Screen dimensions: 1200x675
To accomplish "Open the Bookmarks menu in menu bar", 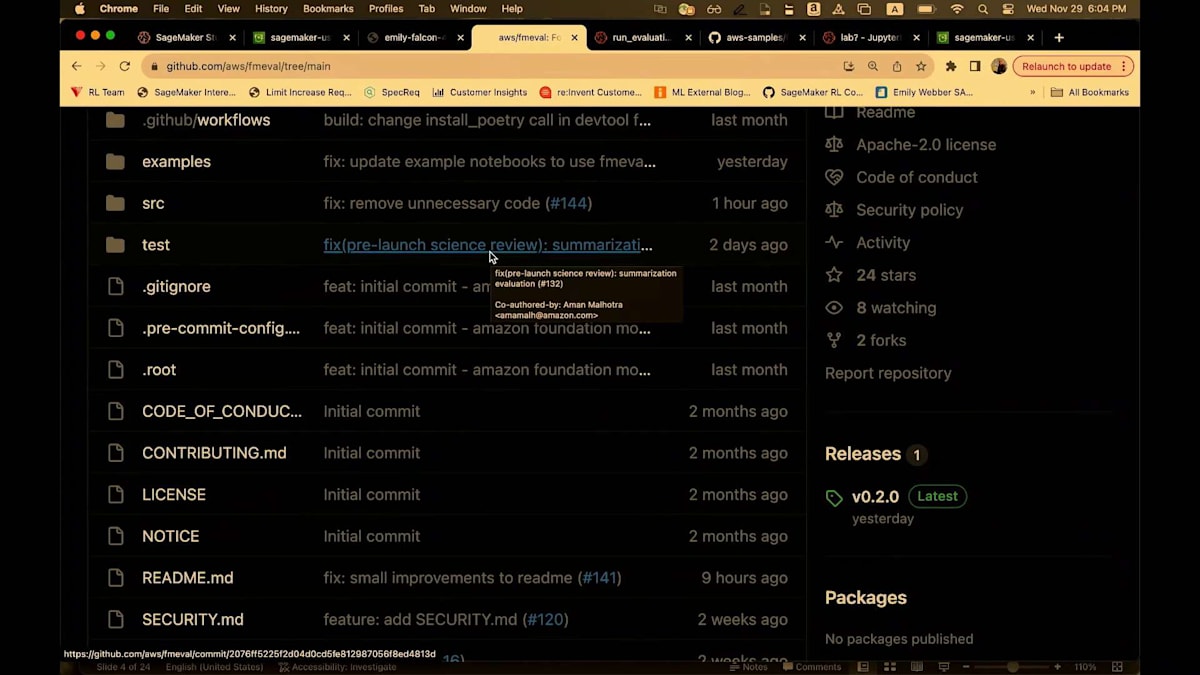I will click(x=328, y=9).
